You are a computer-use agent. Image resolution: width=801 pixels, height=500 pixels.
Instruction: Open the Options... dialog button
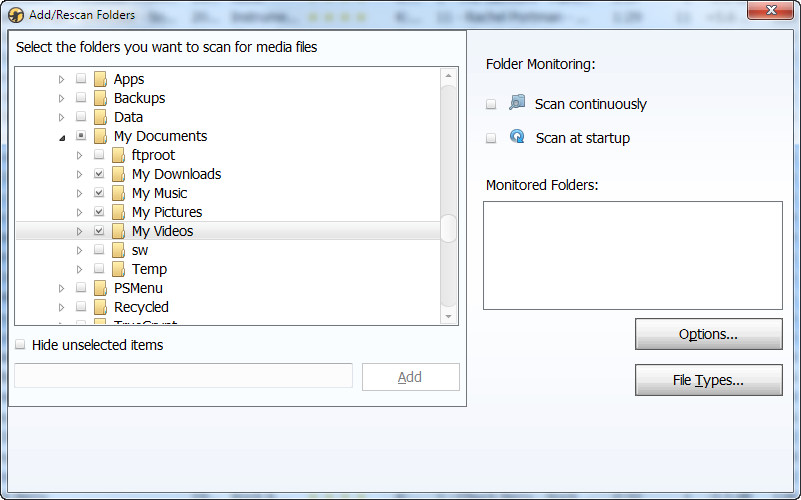tap(708, 334)
